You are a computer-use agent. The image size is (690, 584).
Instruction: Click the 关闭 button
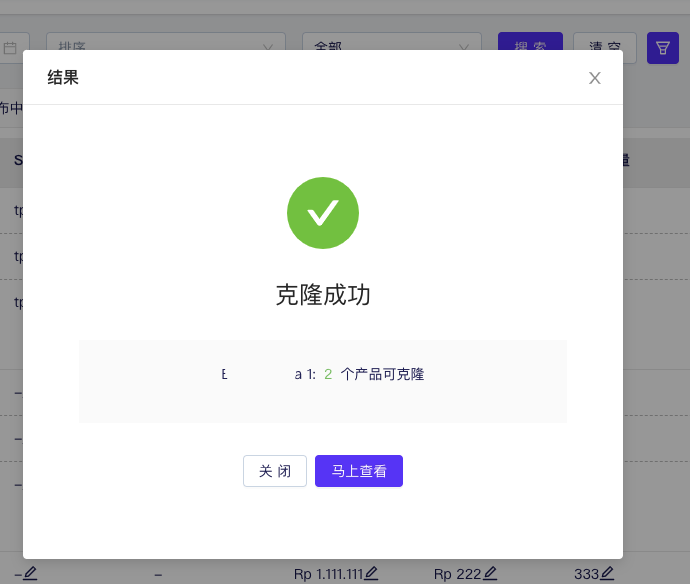[x=275, y=471]
